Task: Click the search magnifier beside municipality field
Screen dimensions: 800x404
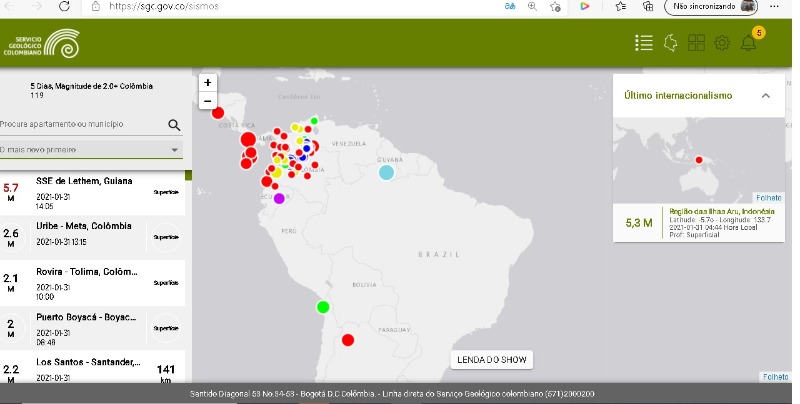Action: click(174, 125)
